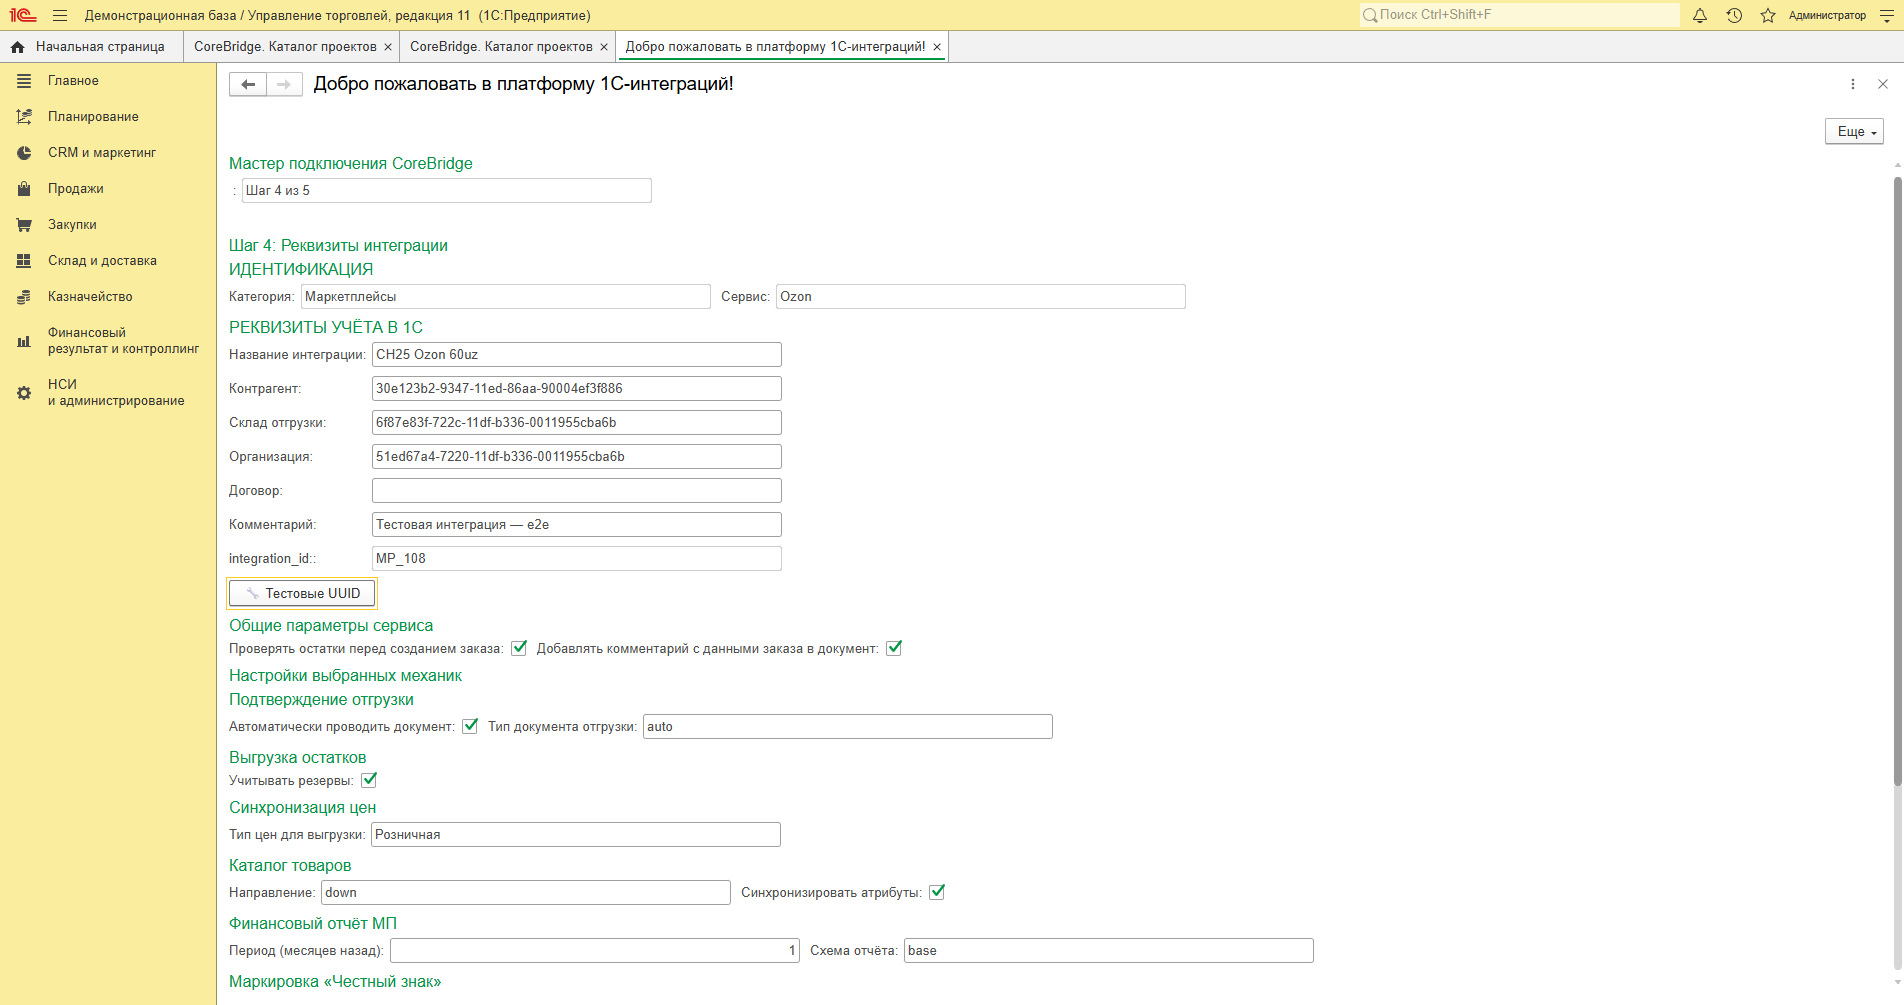The width and height of the screenshot is (1904, 1005).
Task: Toggle Проверять остатки перед созданием заказа checkbox
Action: tap(519, 648)
